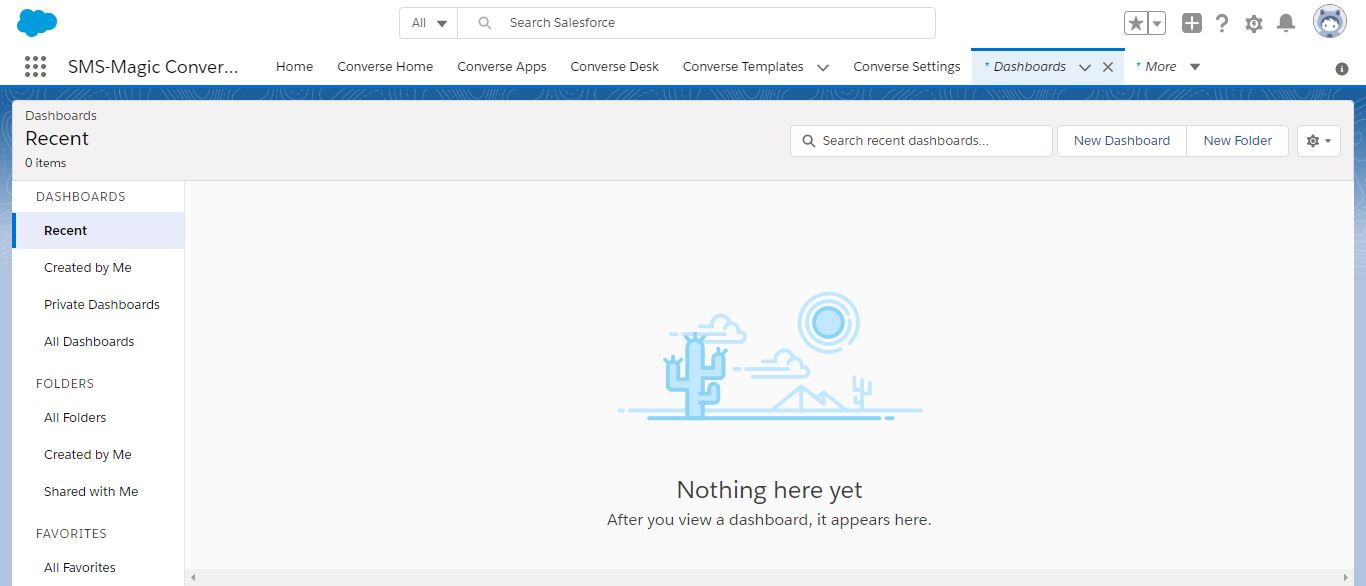Switch to the Converse Apps tab
Image resolution: width=1366 pixels, height=586 pixels.
point(502,67)
